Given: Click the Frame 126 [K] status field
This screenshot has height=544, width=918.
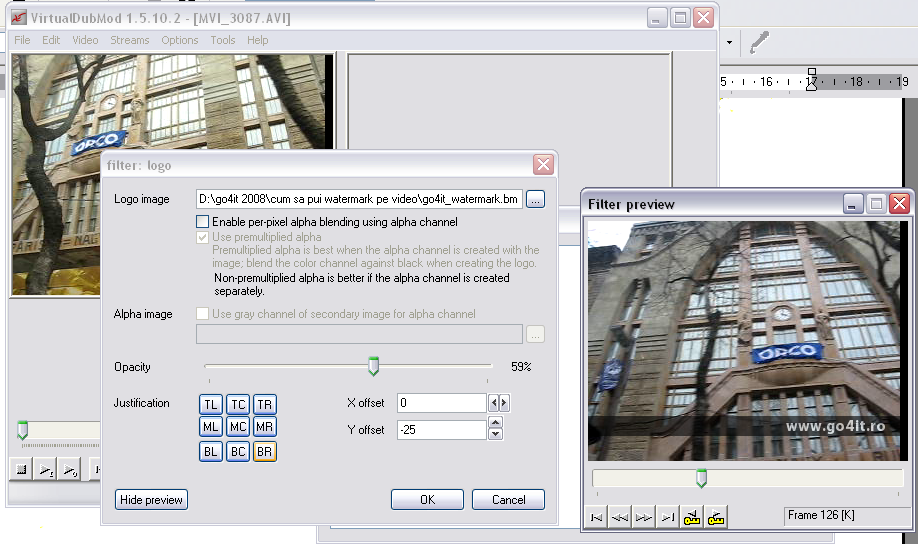Looking at the screenshot, I should tap(846, 515).
